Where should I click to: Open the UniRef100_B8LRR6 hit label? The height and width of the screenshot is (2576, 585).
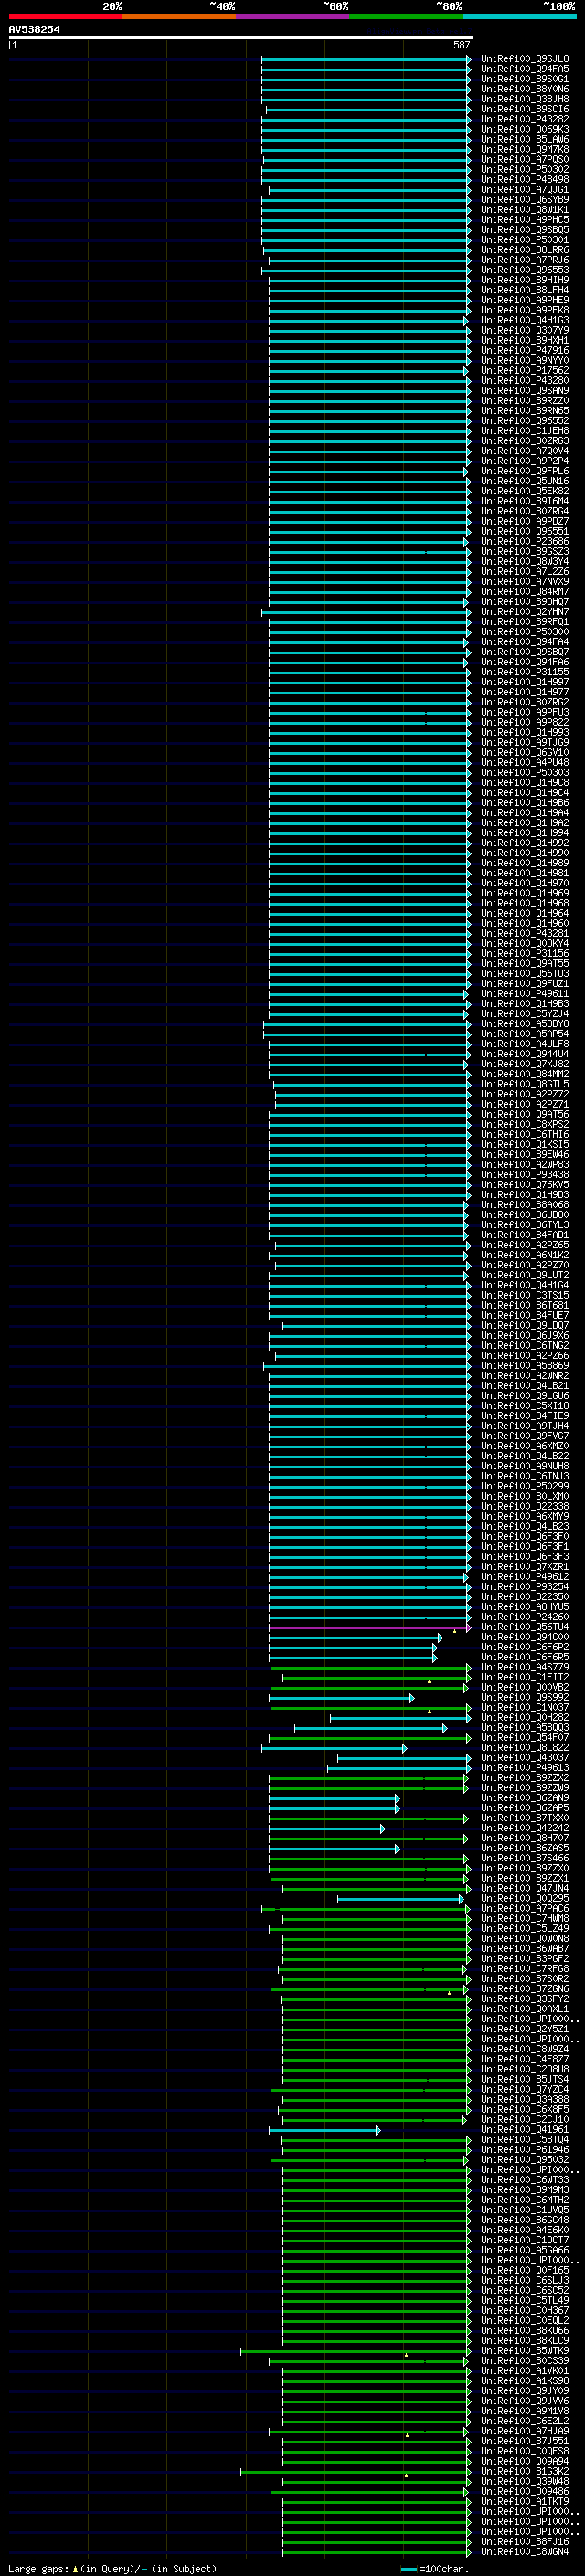(525, 250)
